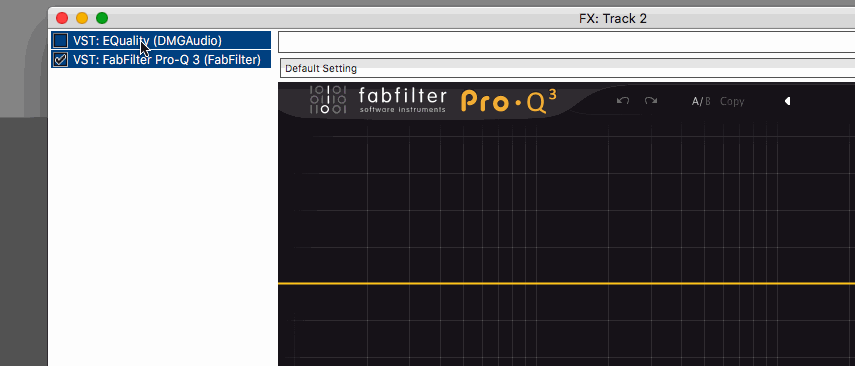Image resolution: width=855 pixels, height=366 pixels.
Task: Enable the EQuality plugin checkbox
Action: 61,40
